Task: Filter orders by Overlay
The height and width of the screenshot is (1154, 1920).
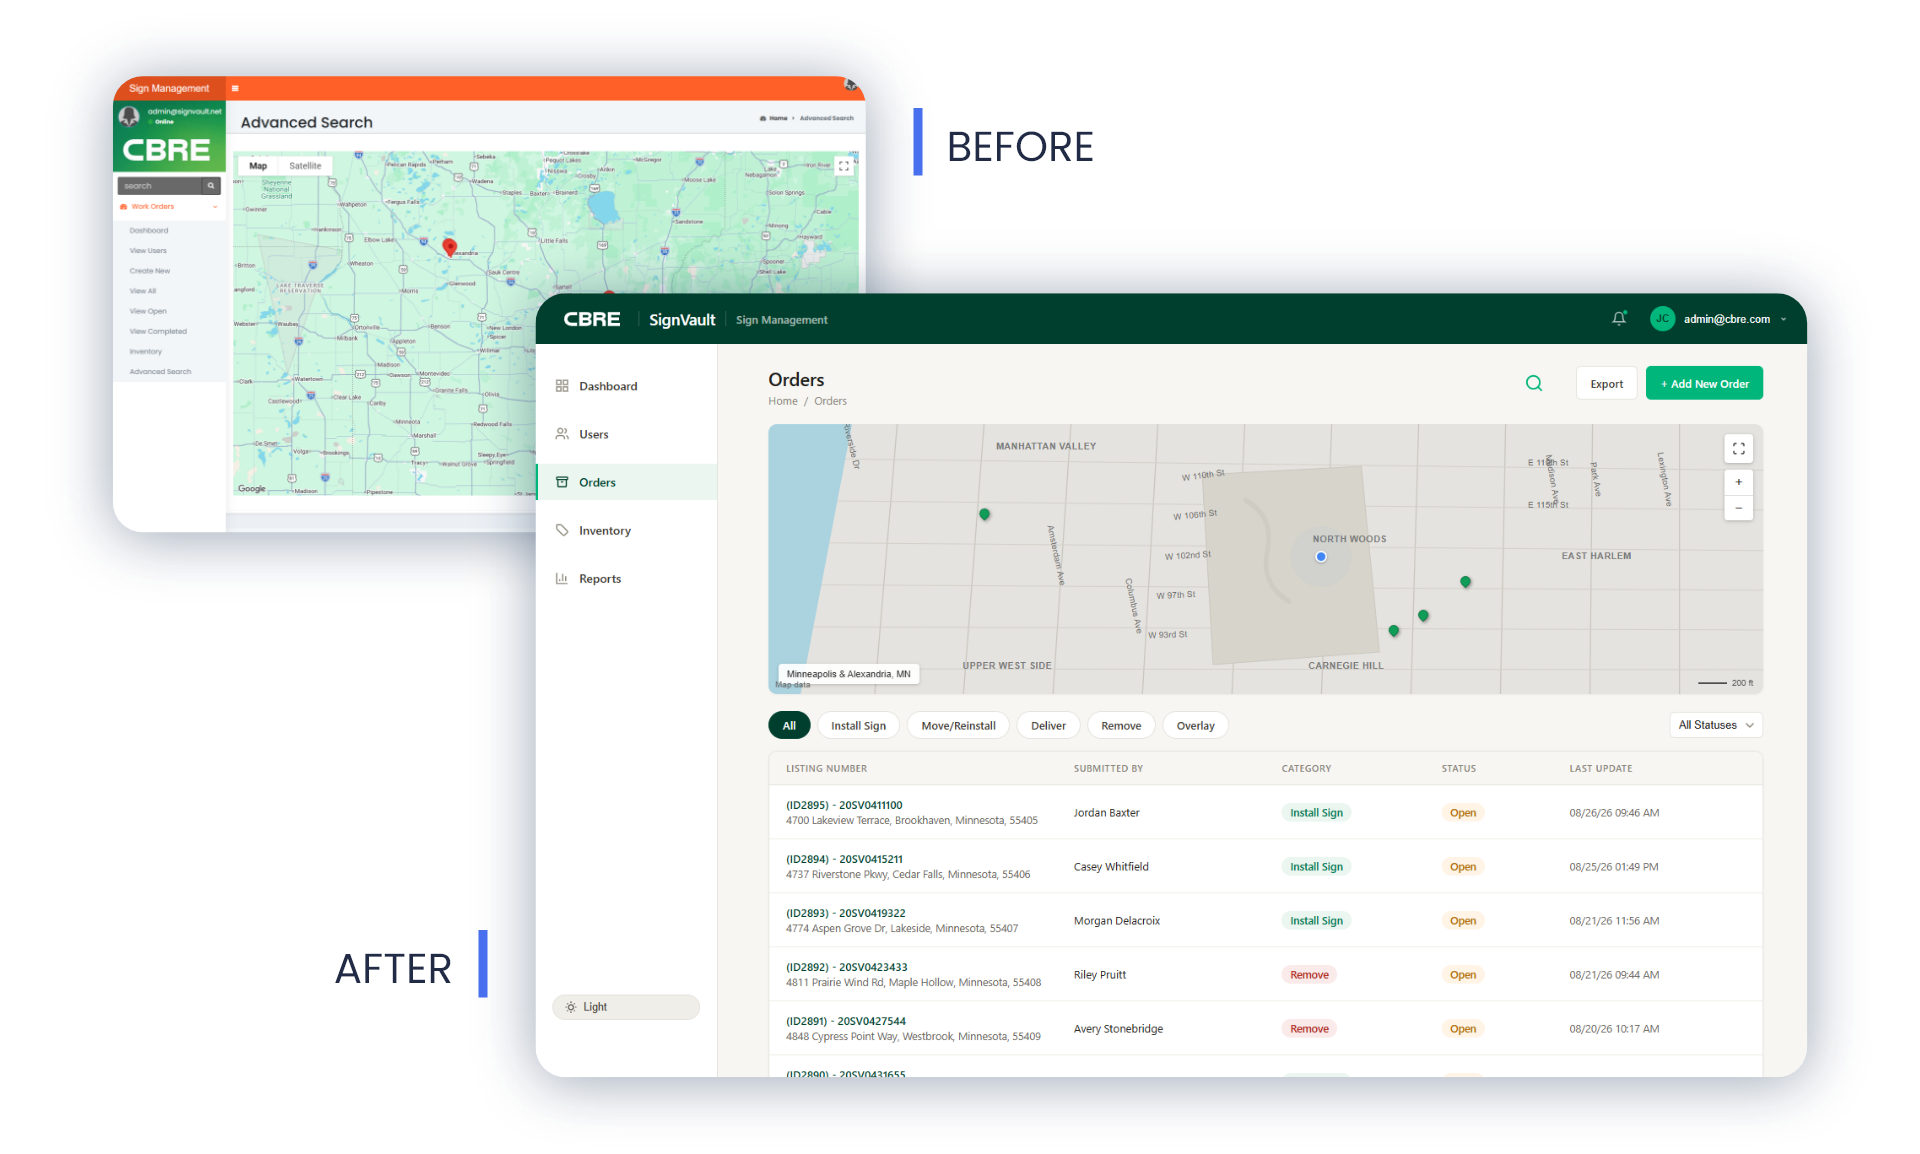Action: click(1195, 726)
